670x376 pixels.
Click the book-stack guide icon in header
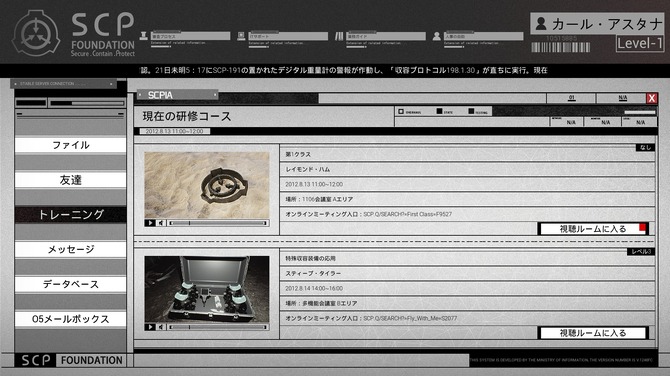[339, 36]
